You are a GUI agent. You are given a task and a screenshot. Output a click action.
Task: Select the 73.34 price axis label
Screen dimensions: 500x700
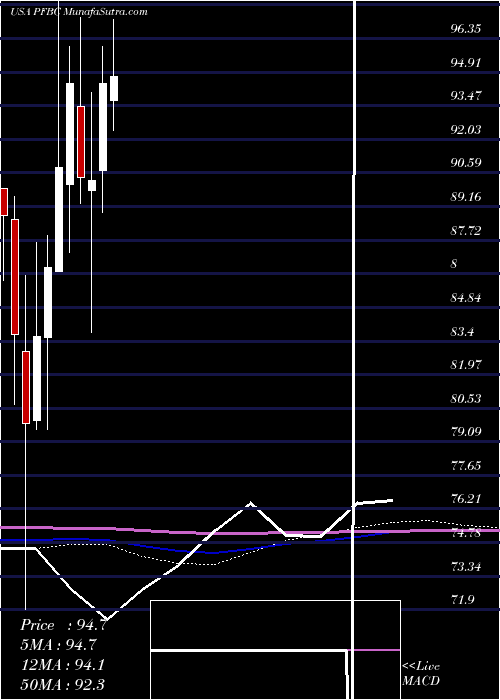466,567
